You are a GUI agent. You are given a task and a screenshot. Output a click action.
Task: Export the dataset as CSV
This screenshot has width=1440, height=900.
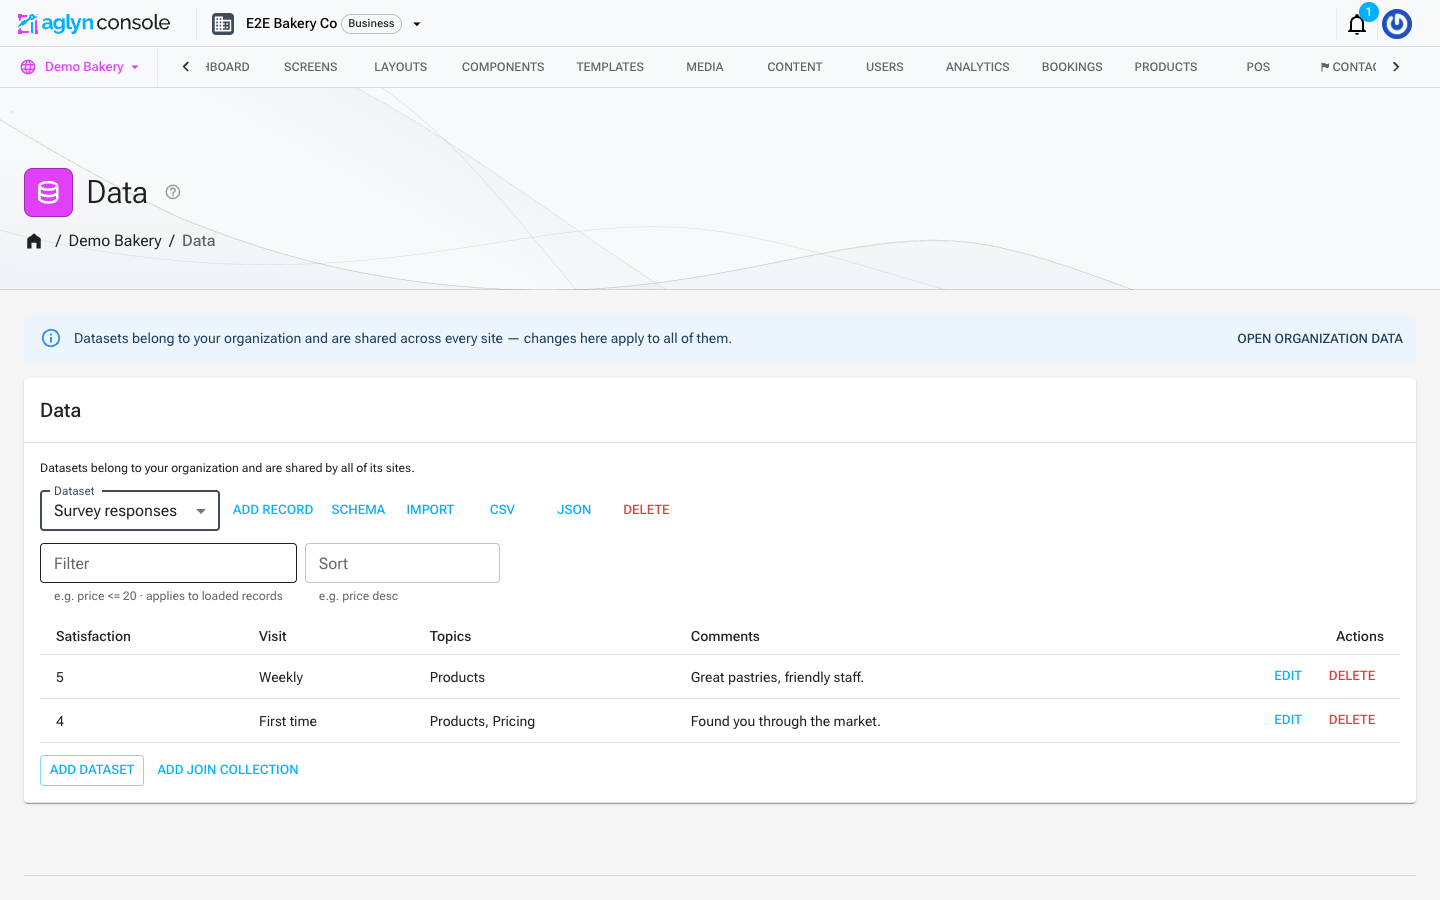pyautogui.click(x=502, y=510)
